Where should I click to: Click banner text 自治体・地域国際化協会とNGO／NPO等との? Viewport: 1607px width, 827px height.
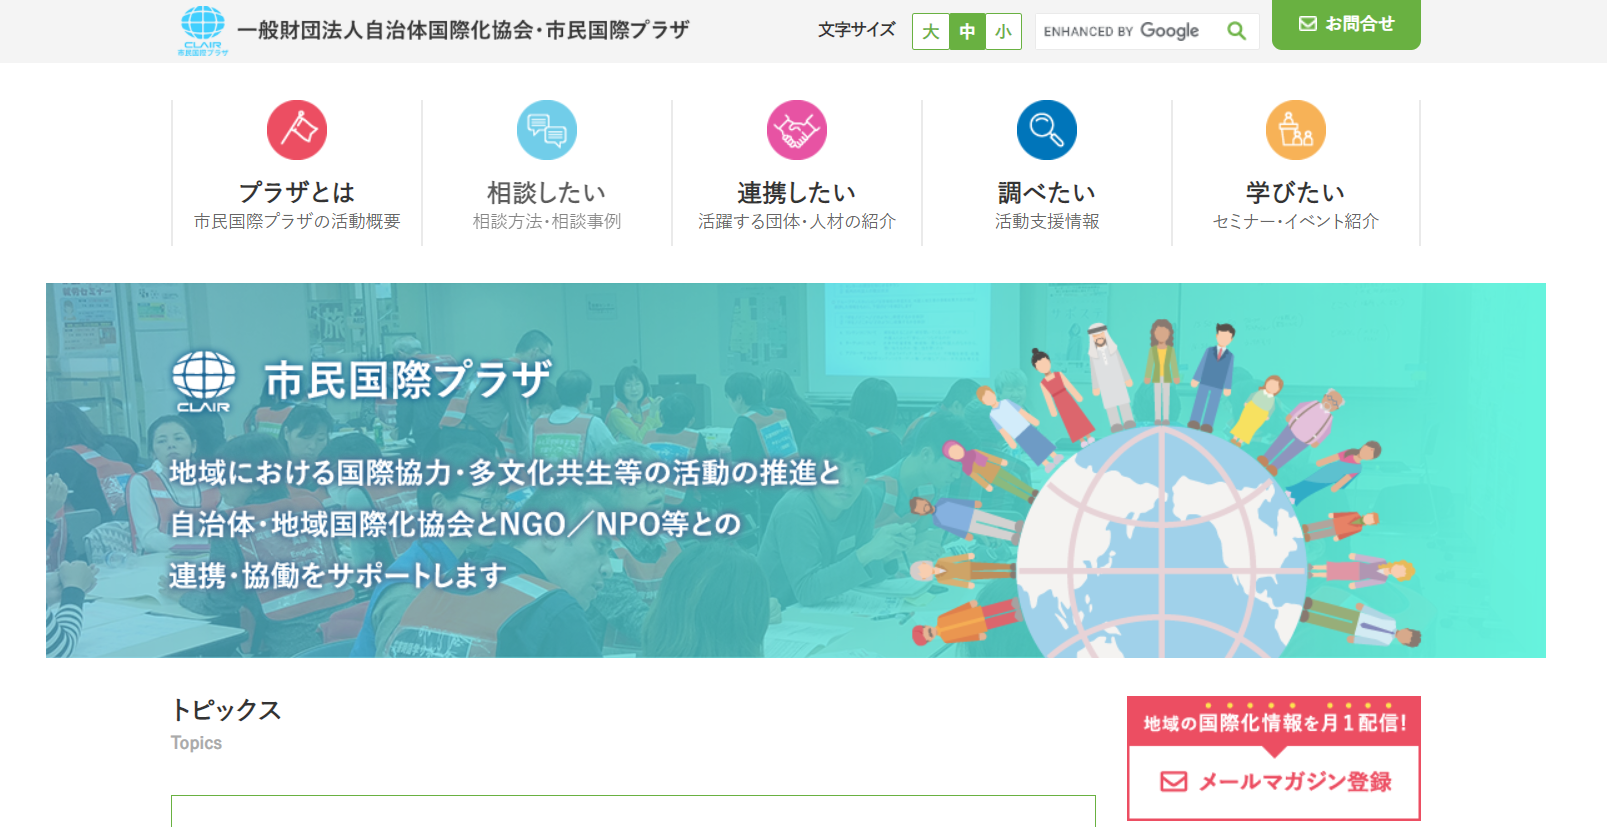(455, 524)
